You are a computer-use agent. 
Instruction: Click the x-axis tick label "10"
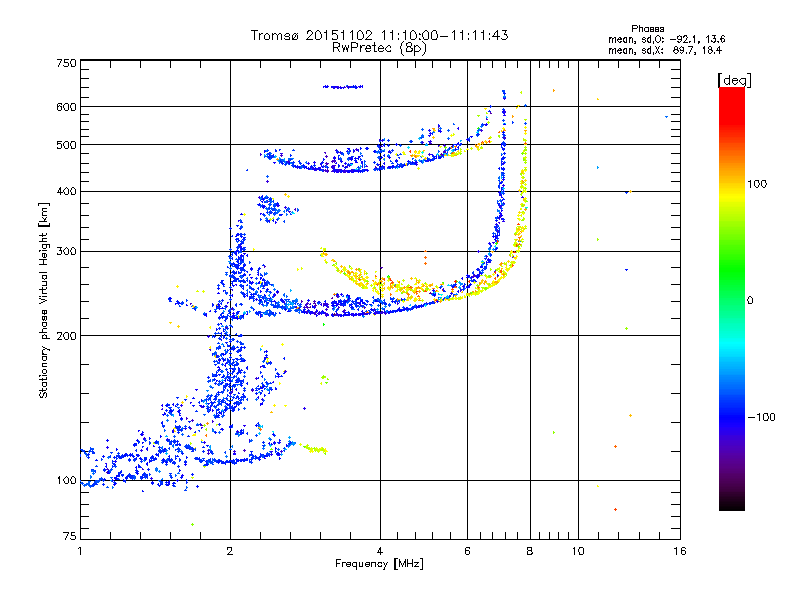coord(578,551)
